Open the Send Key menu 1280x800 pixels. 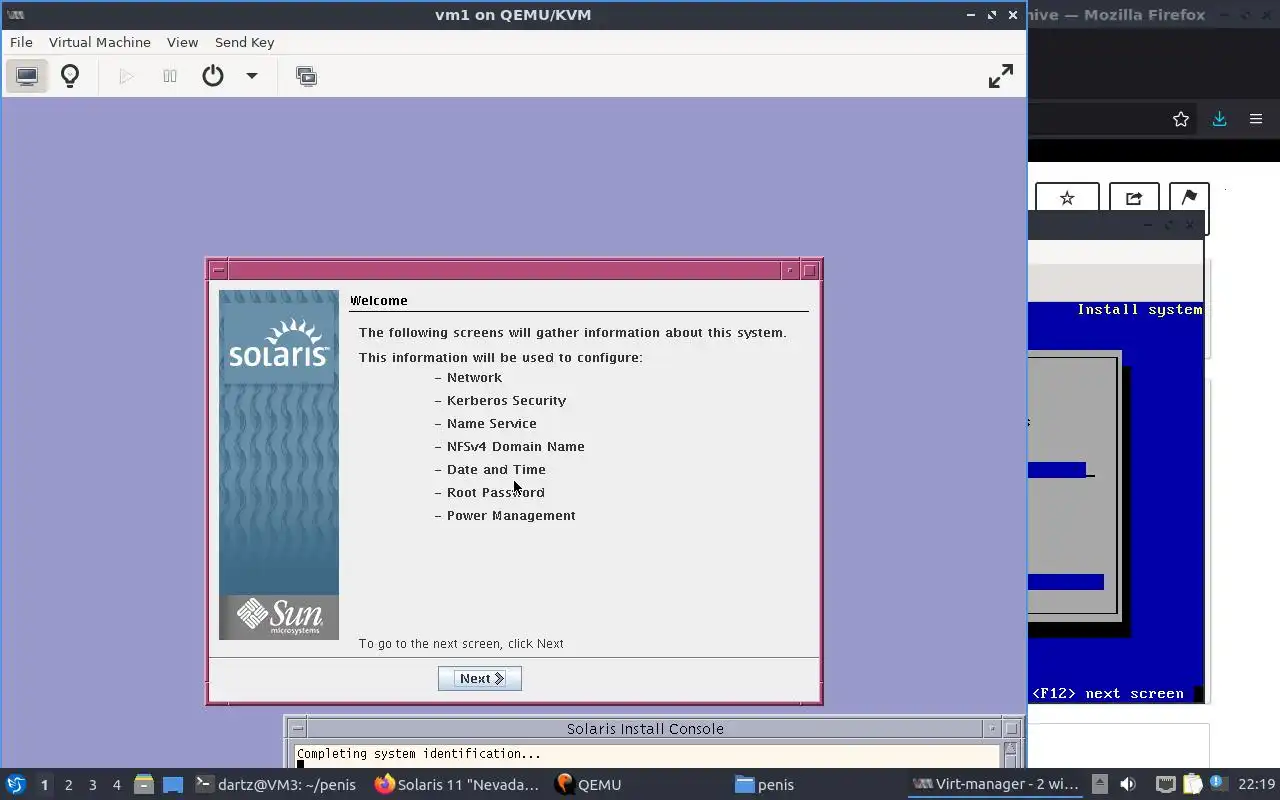244,42
